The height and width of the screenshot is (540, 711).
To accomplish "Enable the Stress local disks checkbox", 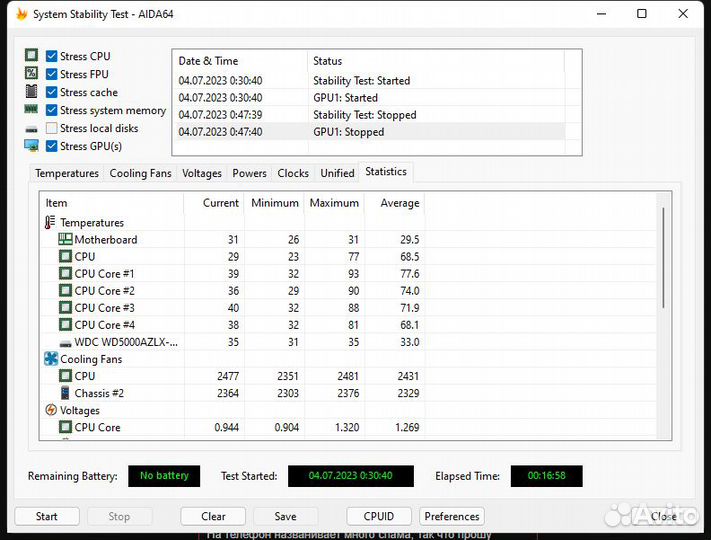I will tap(52, 128).
